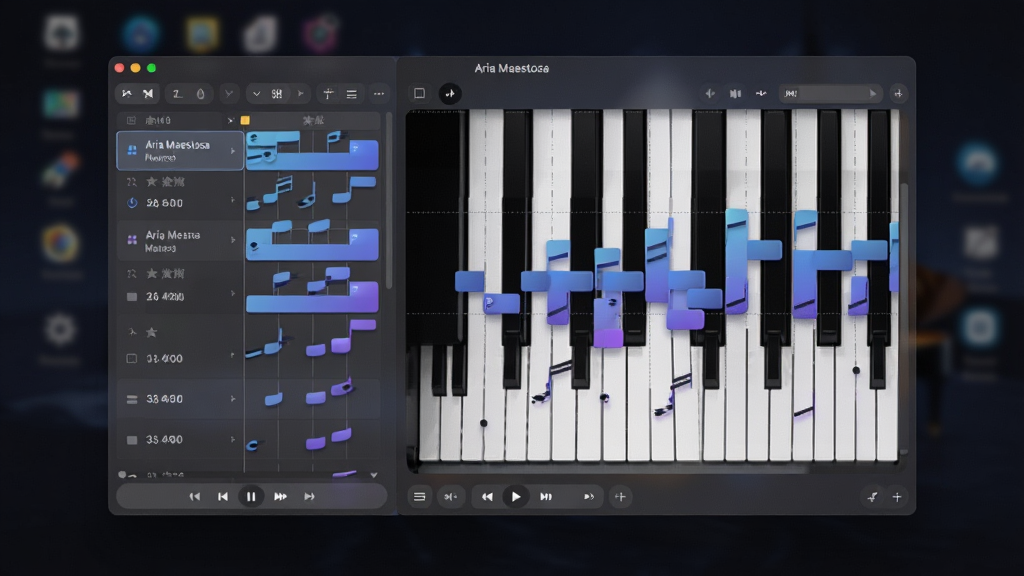Image resolution: width=1024 pixels, height=576 pixels.
Task: Expand the 38 400 row arrow
Action: 233,399
